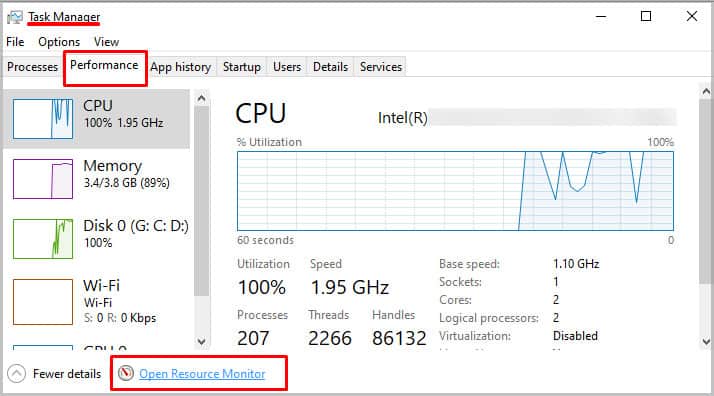This screenshot has width=714, height=396.
Task: Click the Open Resource Monitor link
Action: click(x=202, y=374)
